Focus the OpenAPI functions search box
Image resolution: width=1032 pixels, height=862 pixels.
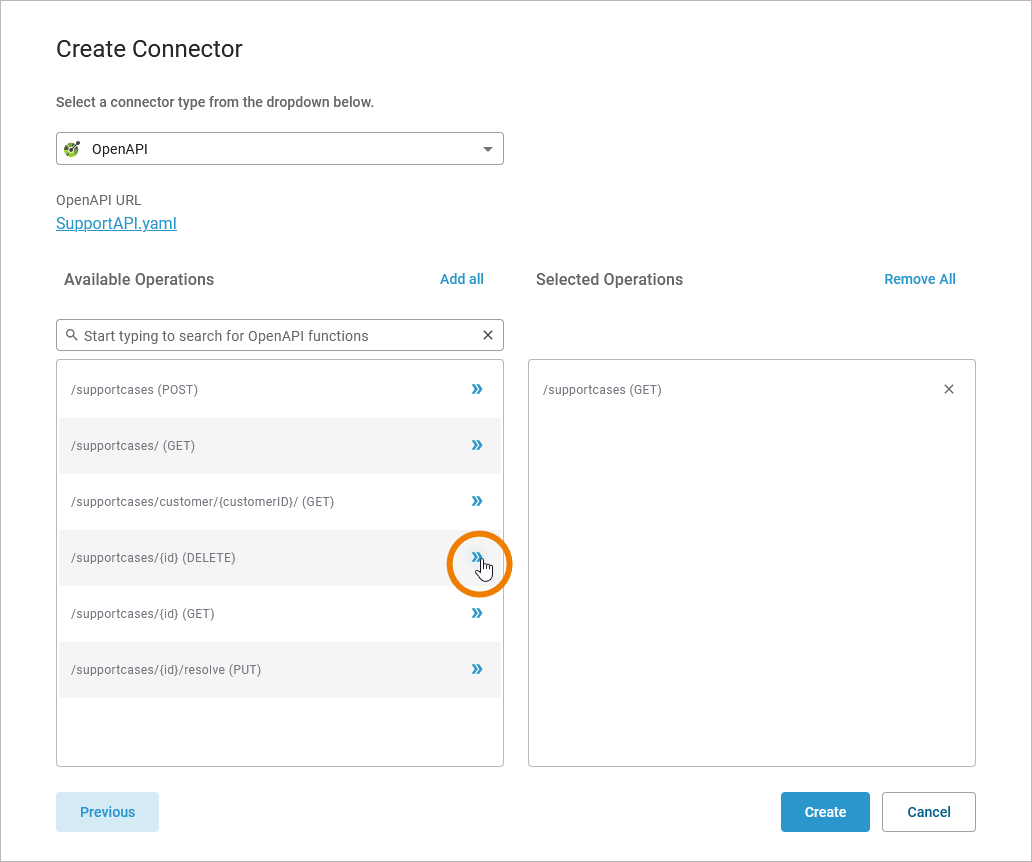point(270,336)
